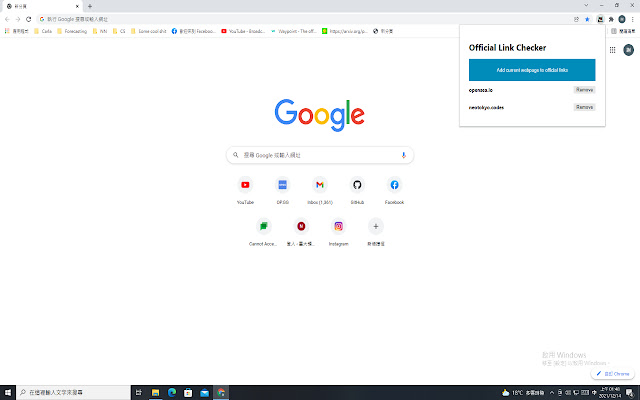This screenshot has height=400, width=640.
Task: Open the CS bookmarks folder
Action: coord(119,31)
